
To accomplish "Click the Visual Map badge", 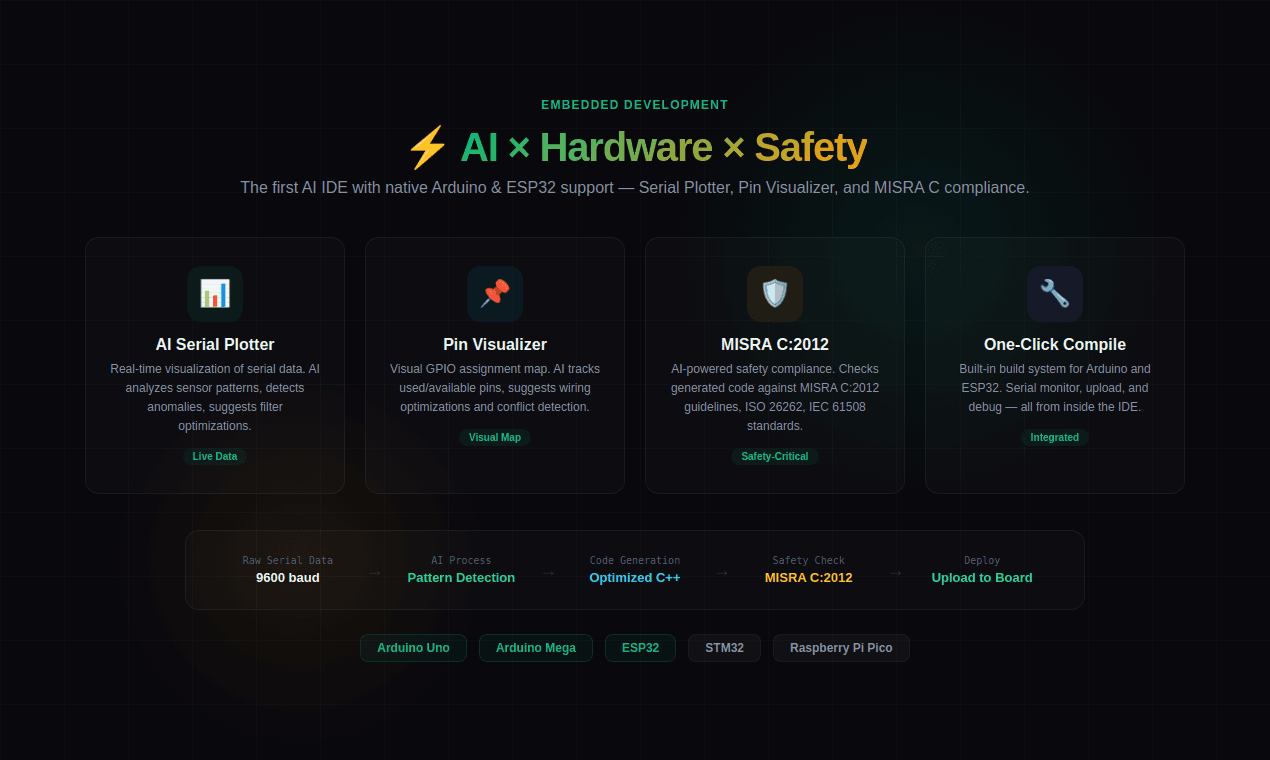I will click(x=495, y=437).
